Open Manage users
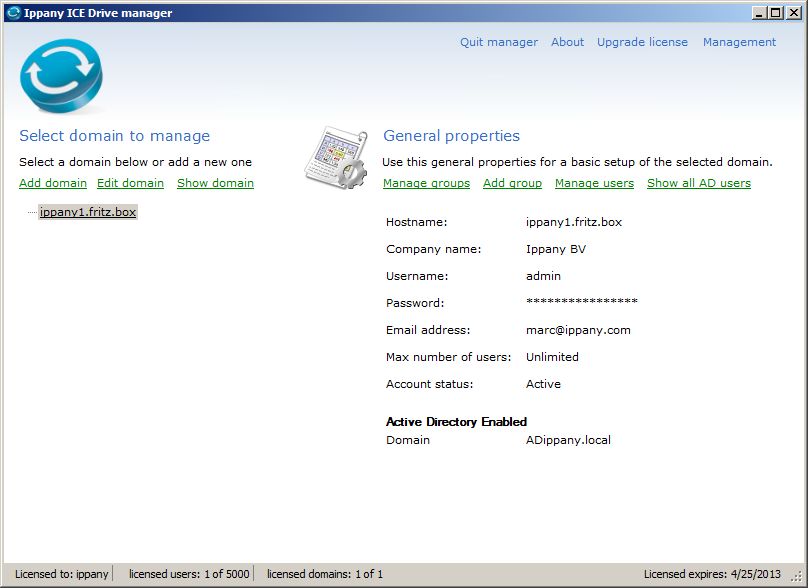This screenshot has height=588, width=808. [594, 183]
